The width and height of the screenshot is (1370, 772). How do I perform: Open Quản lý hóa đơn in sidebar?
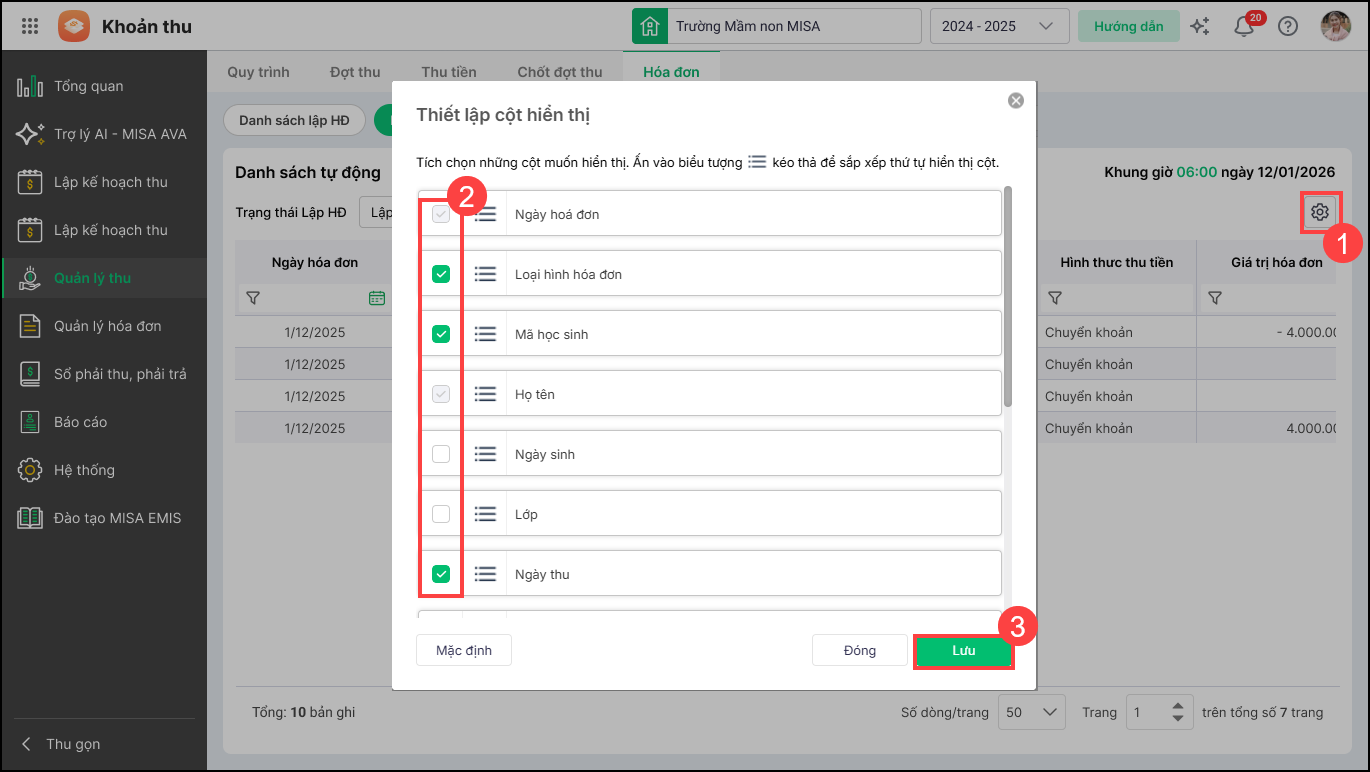pos(107,326)
